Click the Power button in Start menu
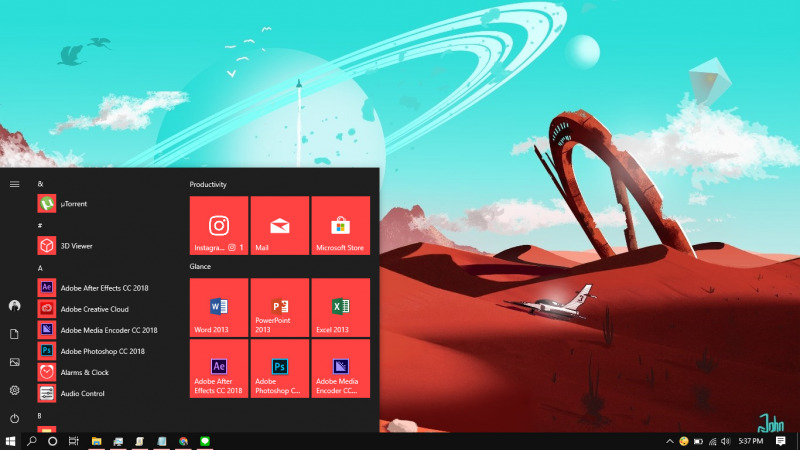 point(14,418)
